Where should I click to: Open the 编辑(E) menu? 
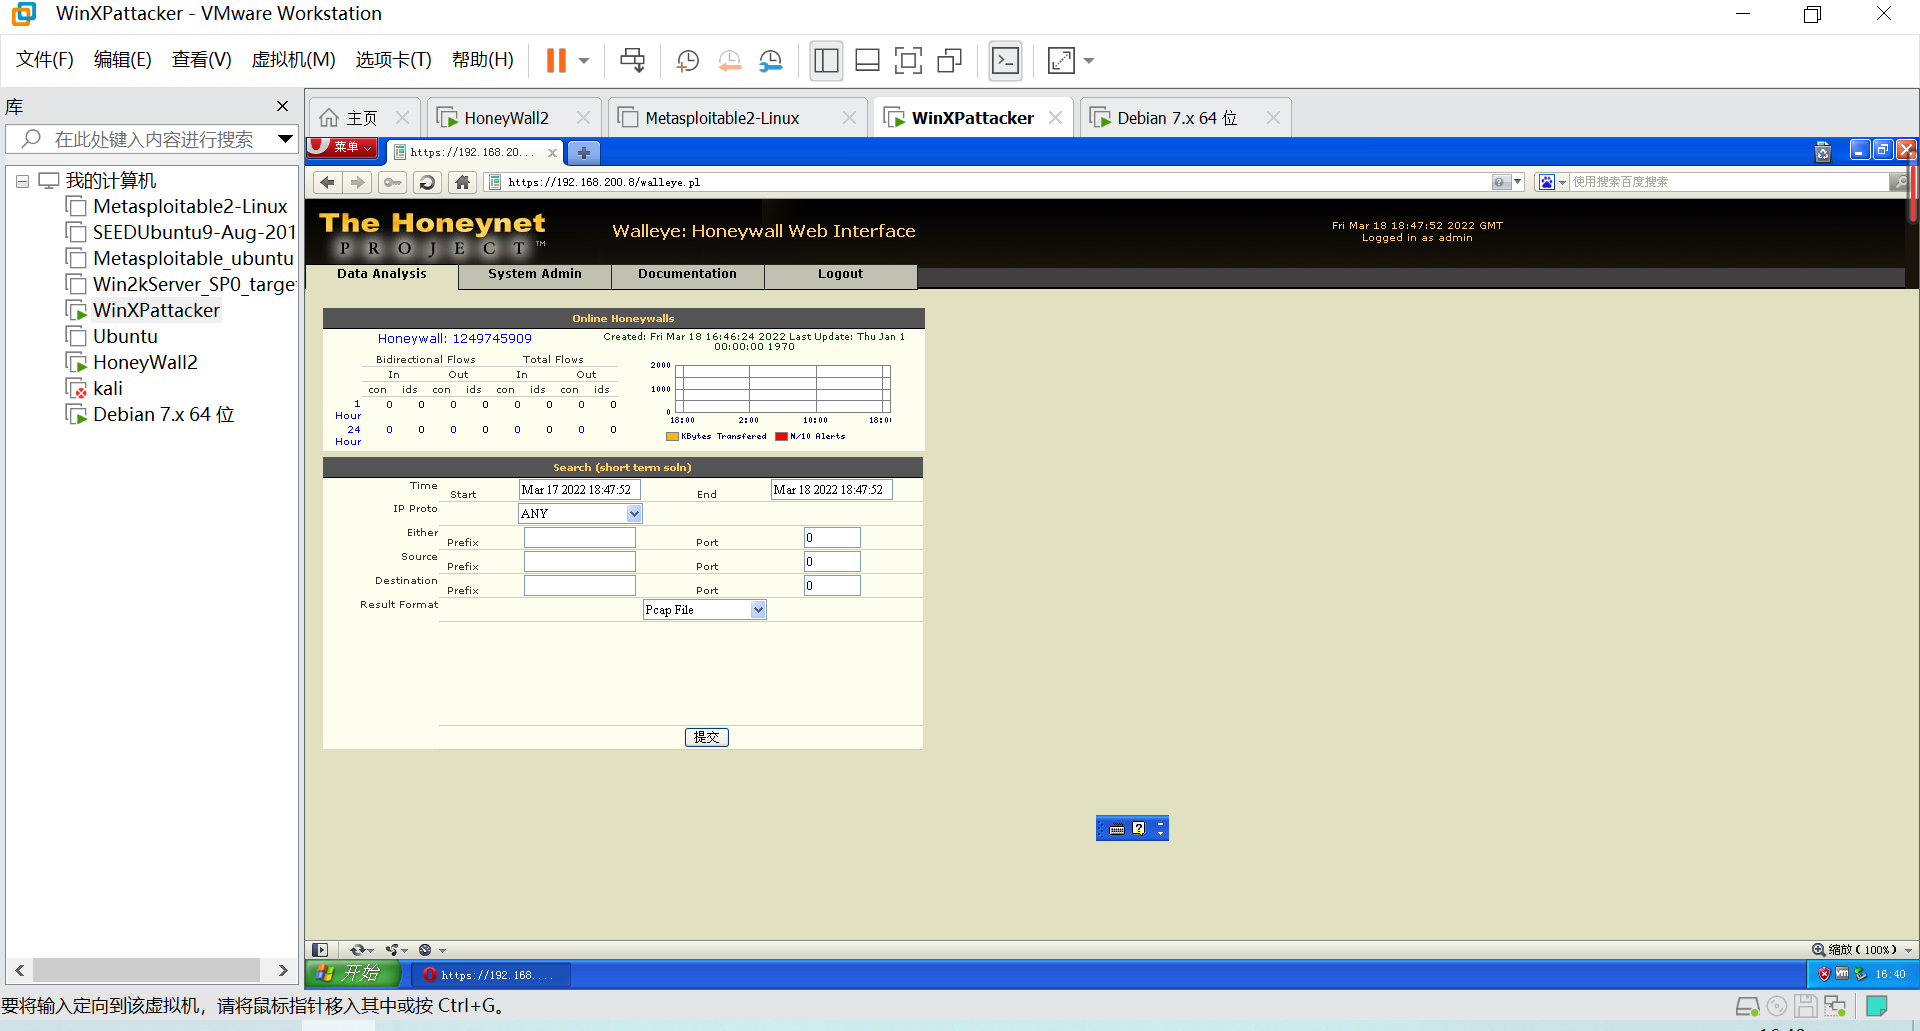tap(123, 60)
